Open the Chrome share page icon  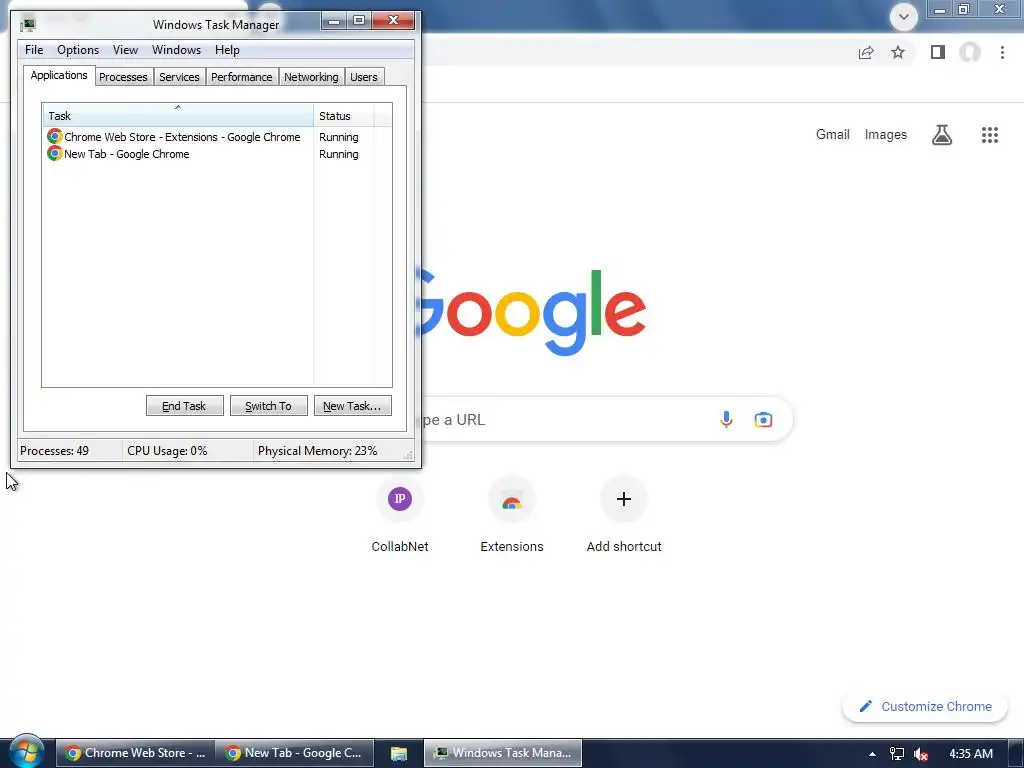(866, 52)
